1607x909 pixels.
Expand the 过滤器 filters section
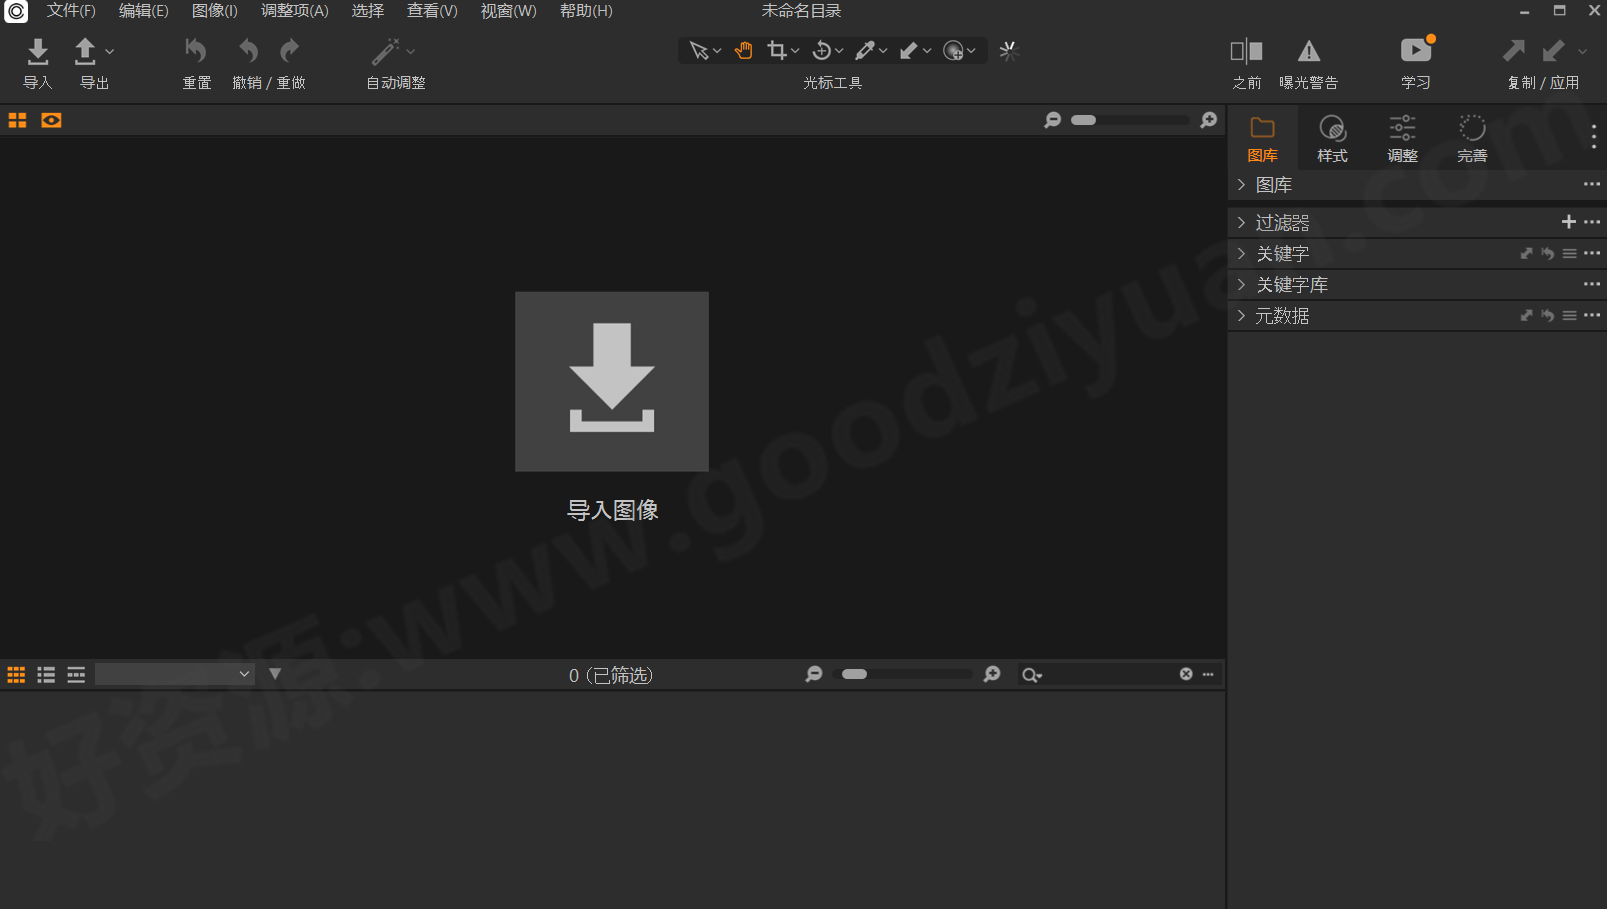point(1241,222)
